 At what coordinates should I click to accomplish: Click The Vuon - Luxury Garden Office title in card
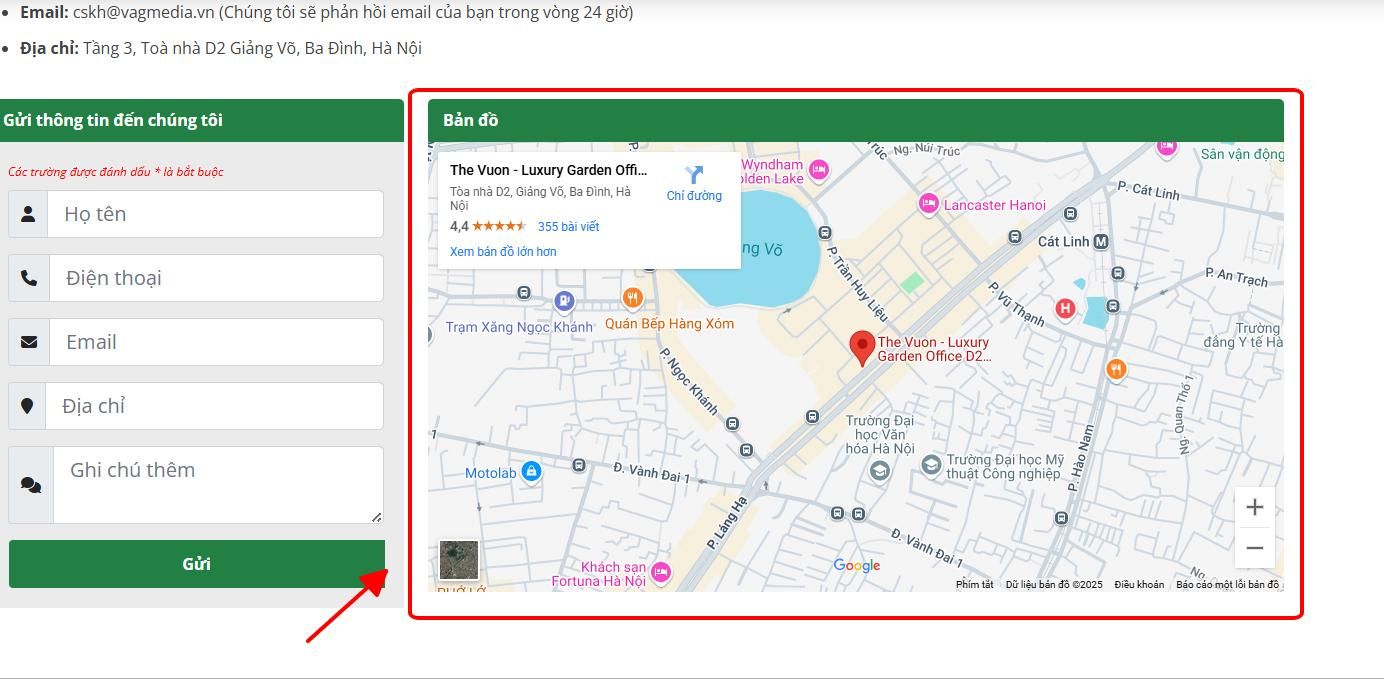tap(548, 170)
